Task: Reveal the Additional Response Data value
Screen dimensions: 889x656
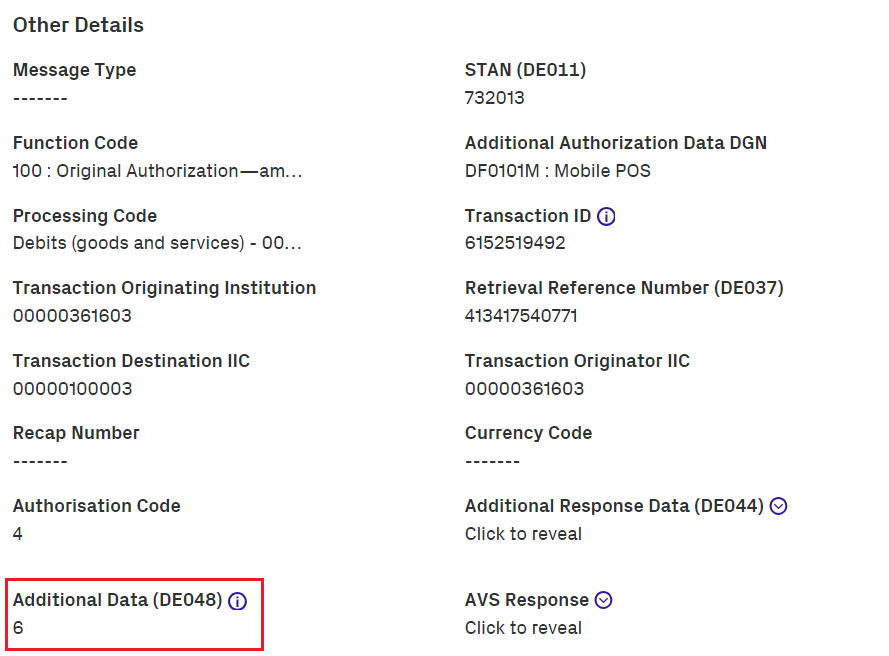Action: [523, 534]
